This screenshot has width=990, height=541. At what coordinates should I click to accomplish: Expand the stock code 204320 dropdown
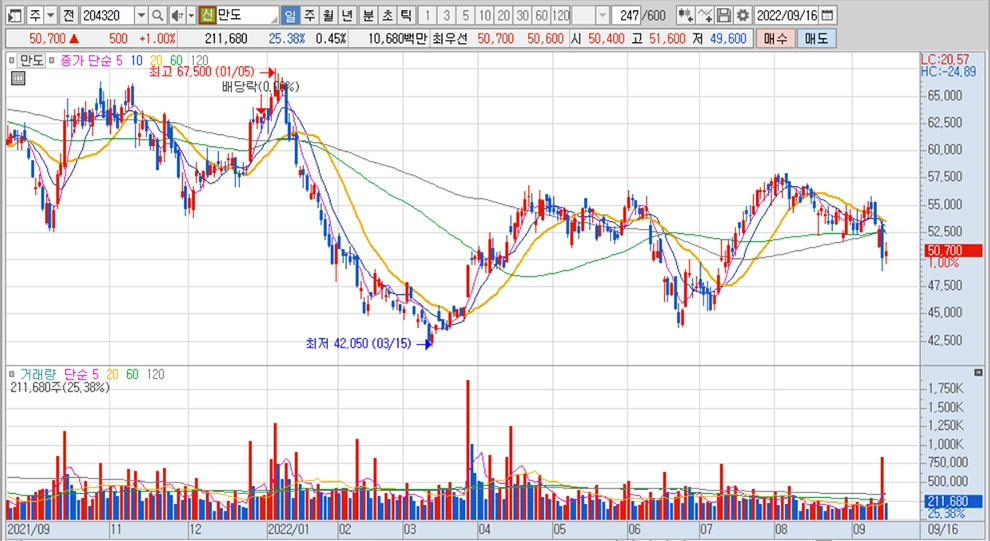point(140,16)
